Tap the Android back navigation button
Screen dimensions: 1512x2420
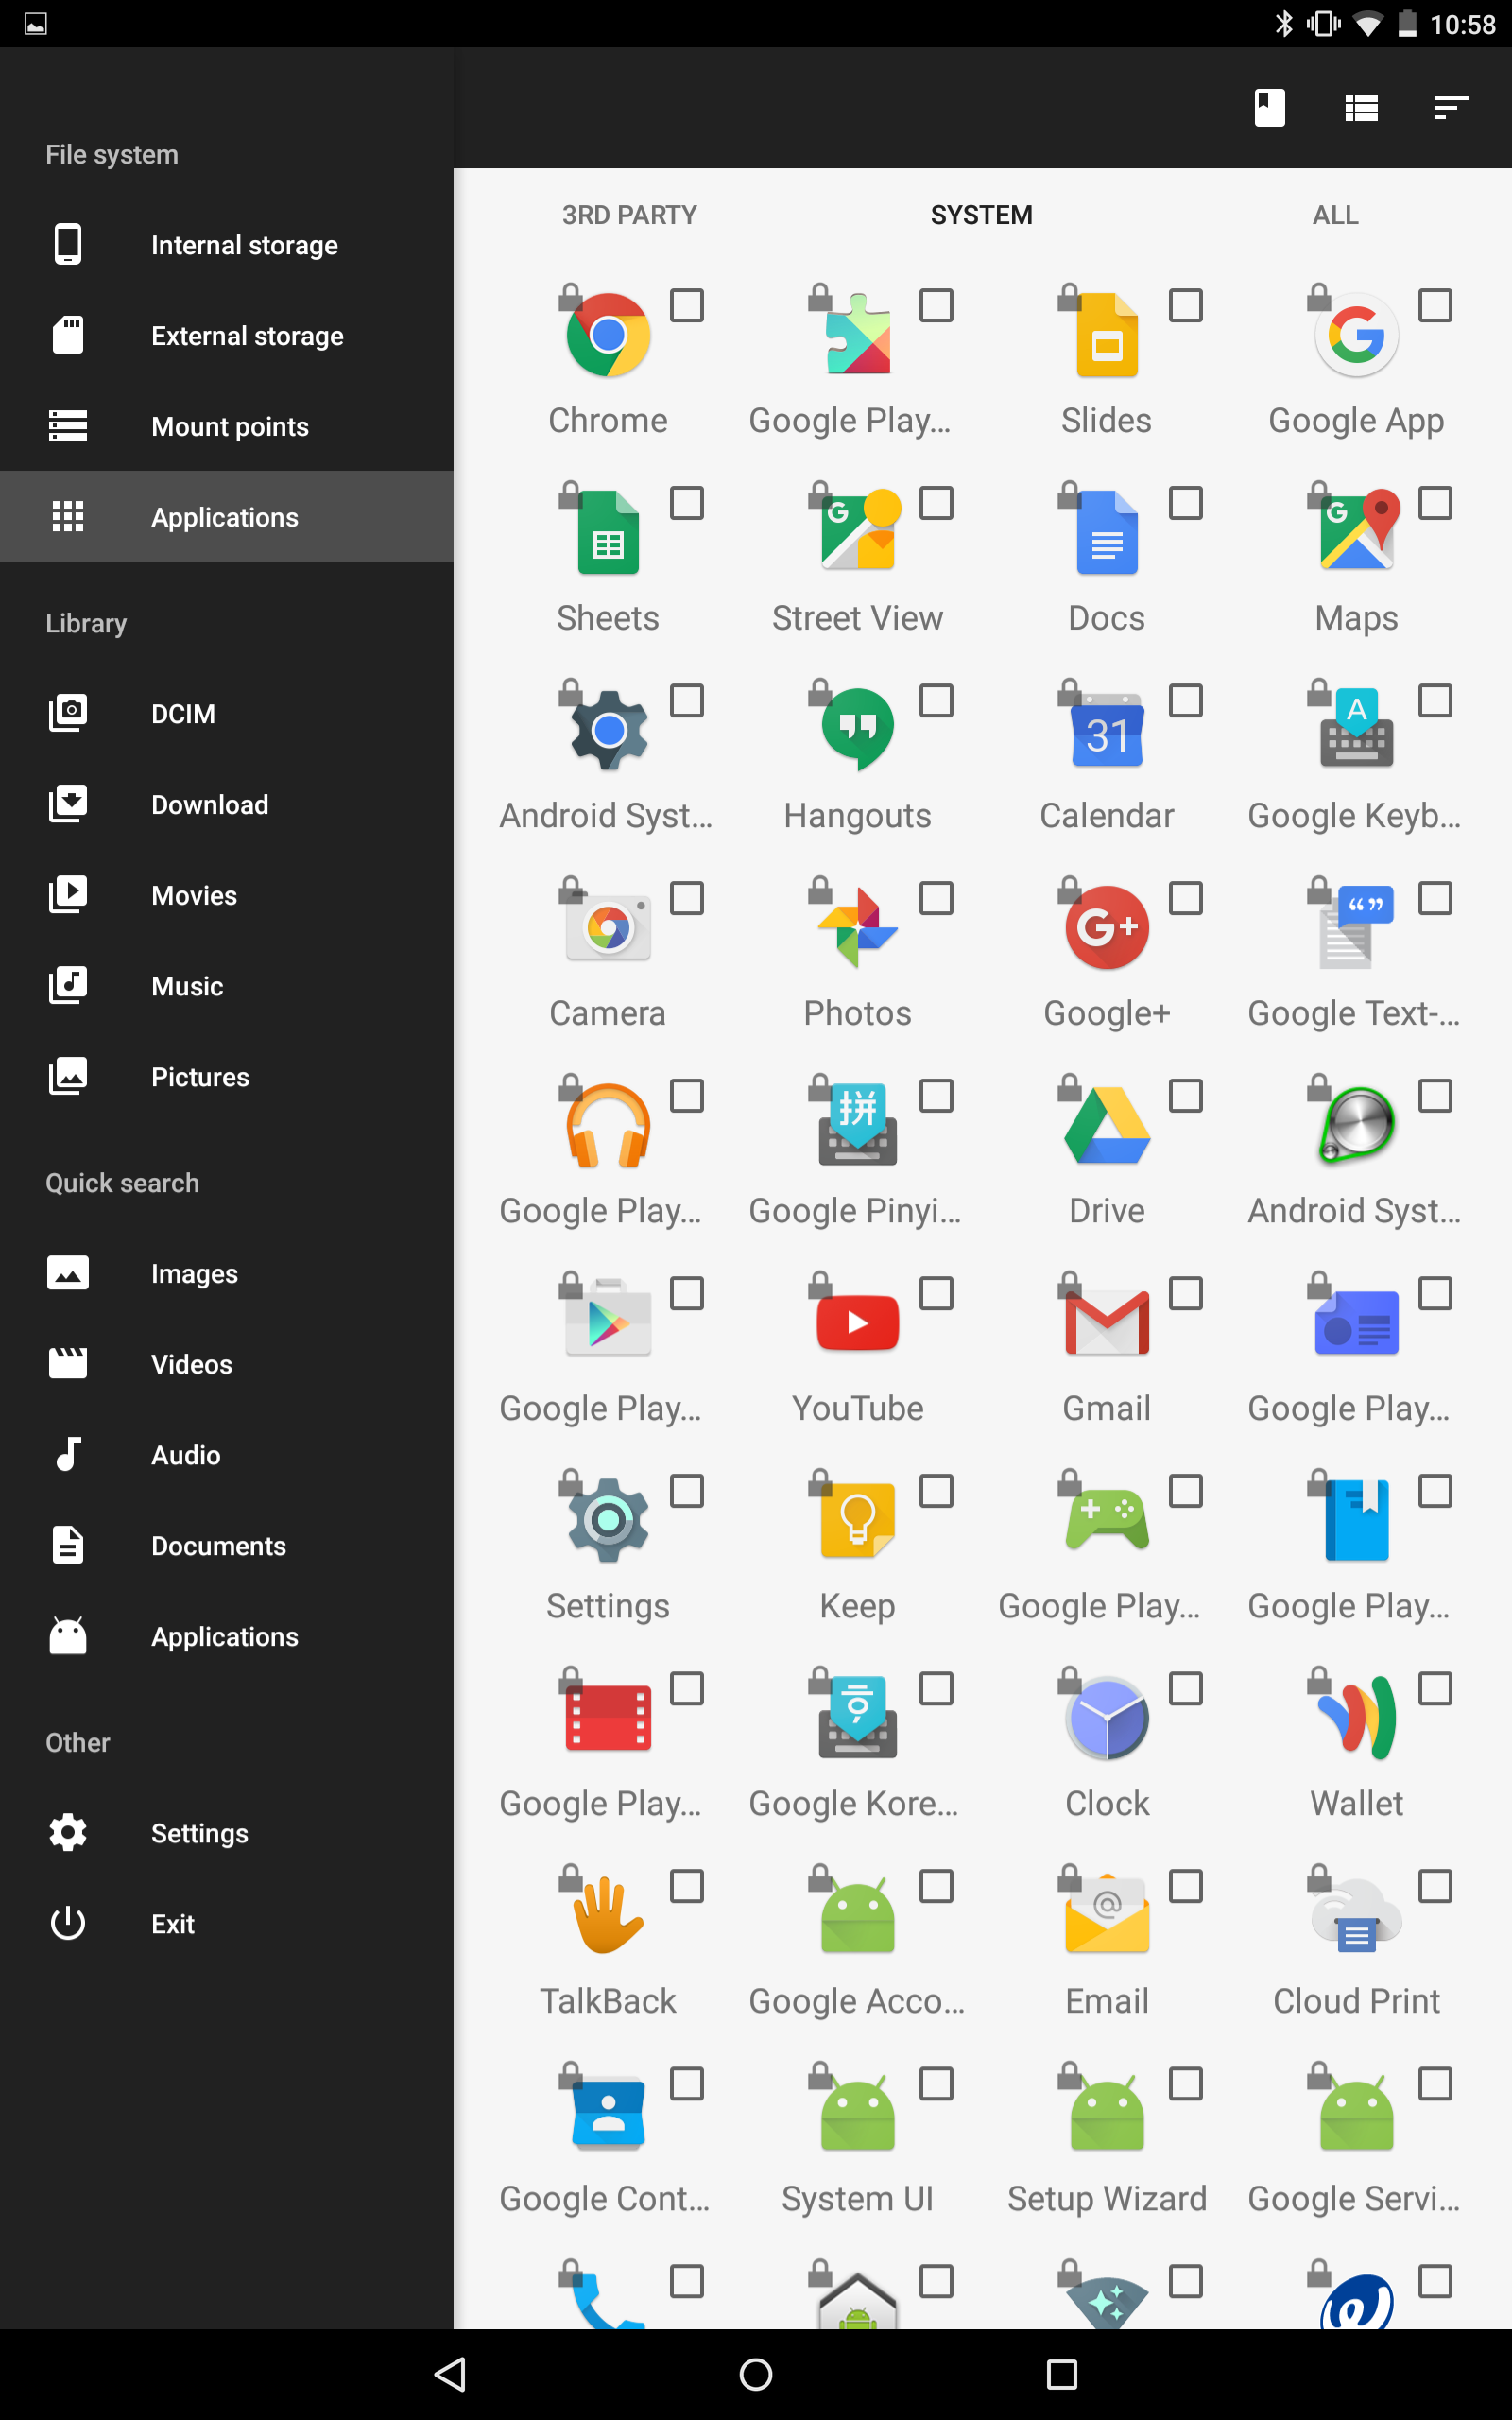coord(451,2373)
